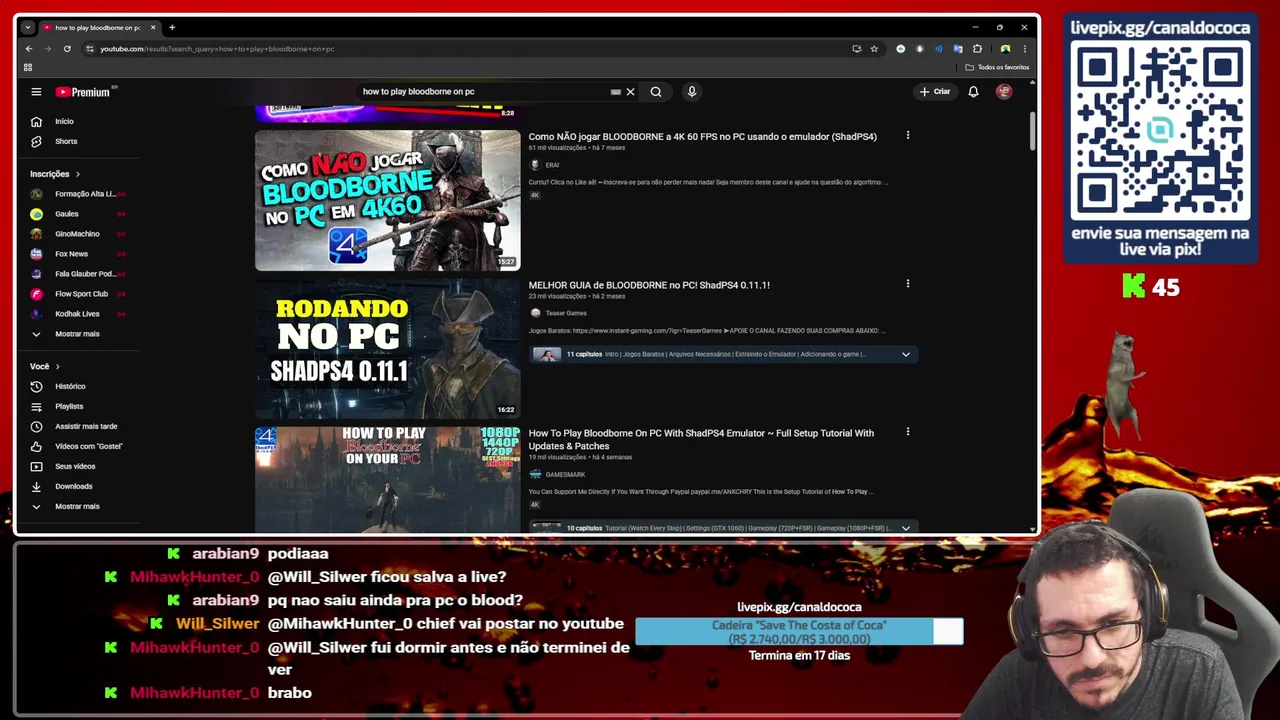Open the Todos os favoritos folder
1280x720 pixels.
997,67
